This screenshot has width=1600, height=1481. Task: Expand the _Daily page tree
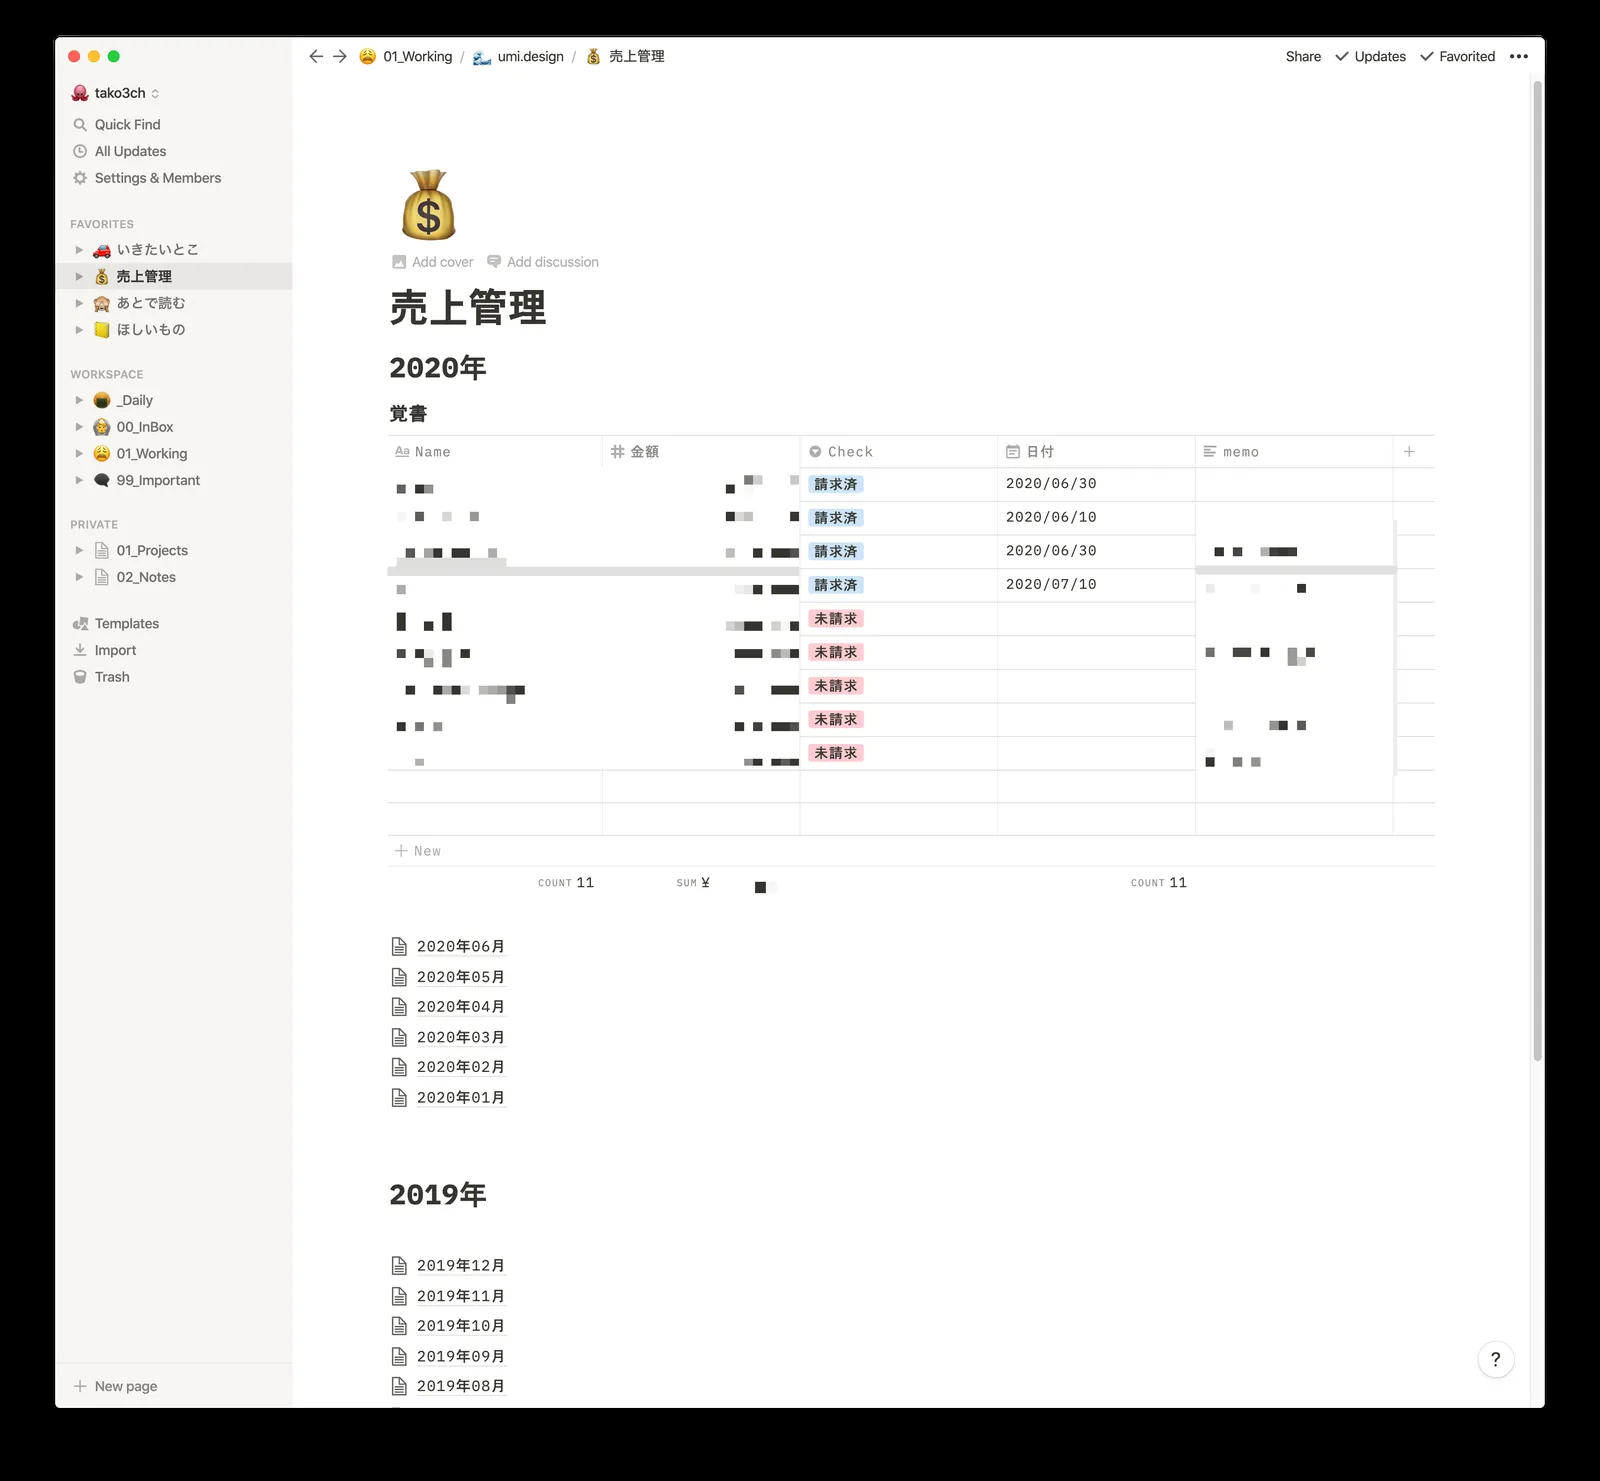click(x=79, y=400)
